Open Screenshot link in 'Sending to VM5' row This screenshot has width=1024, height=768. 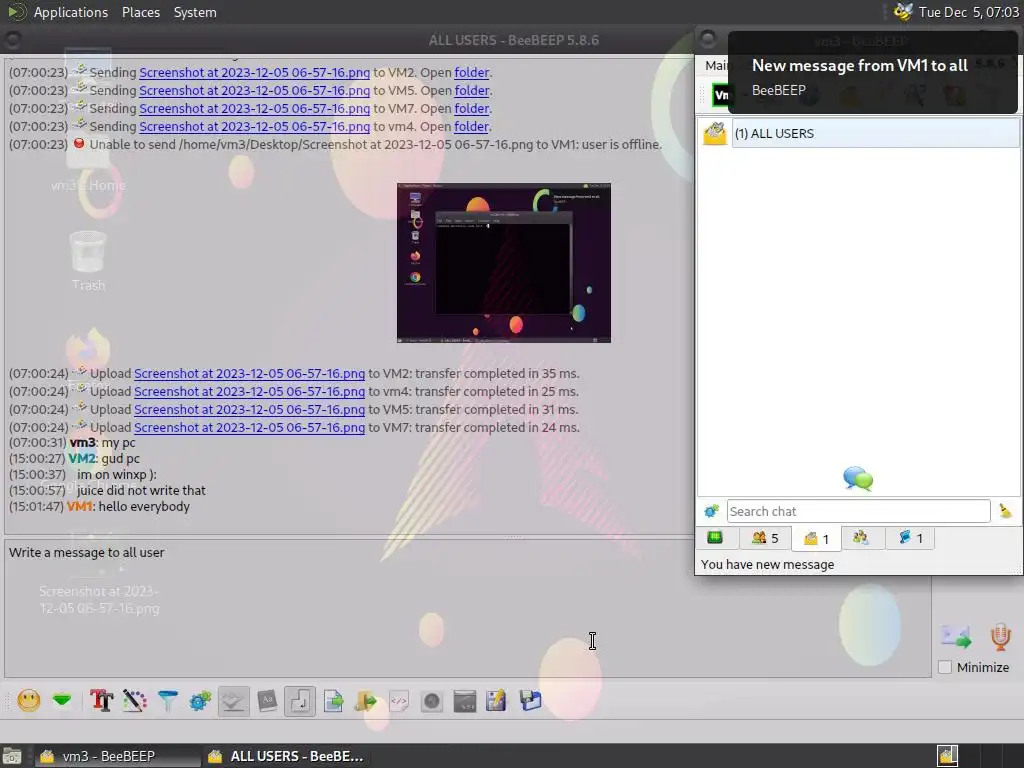pos(254,90)
